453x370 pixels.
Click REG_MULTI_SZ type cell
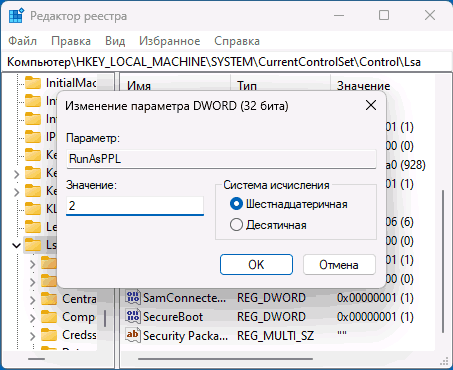(x=275, y=336)
